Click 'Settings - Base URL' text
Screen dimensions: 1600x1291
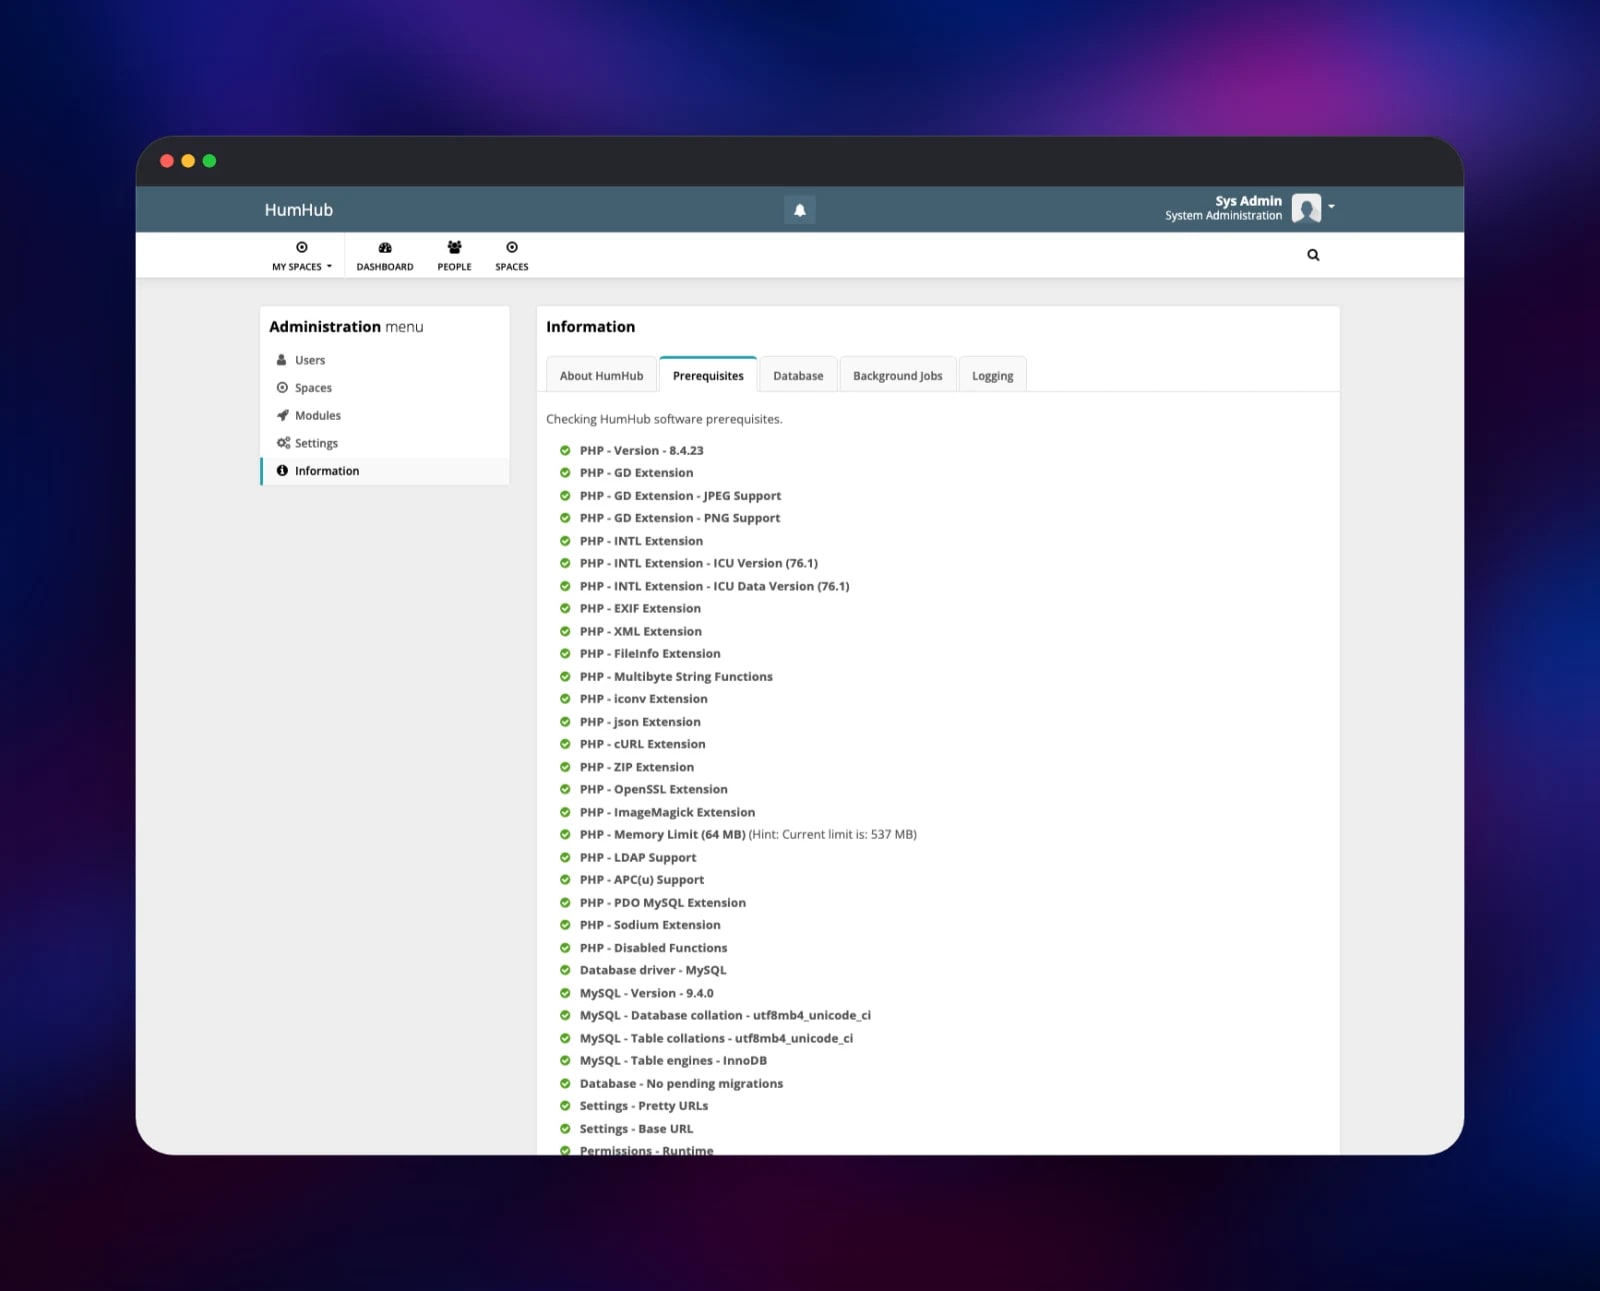point(636,1129)
